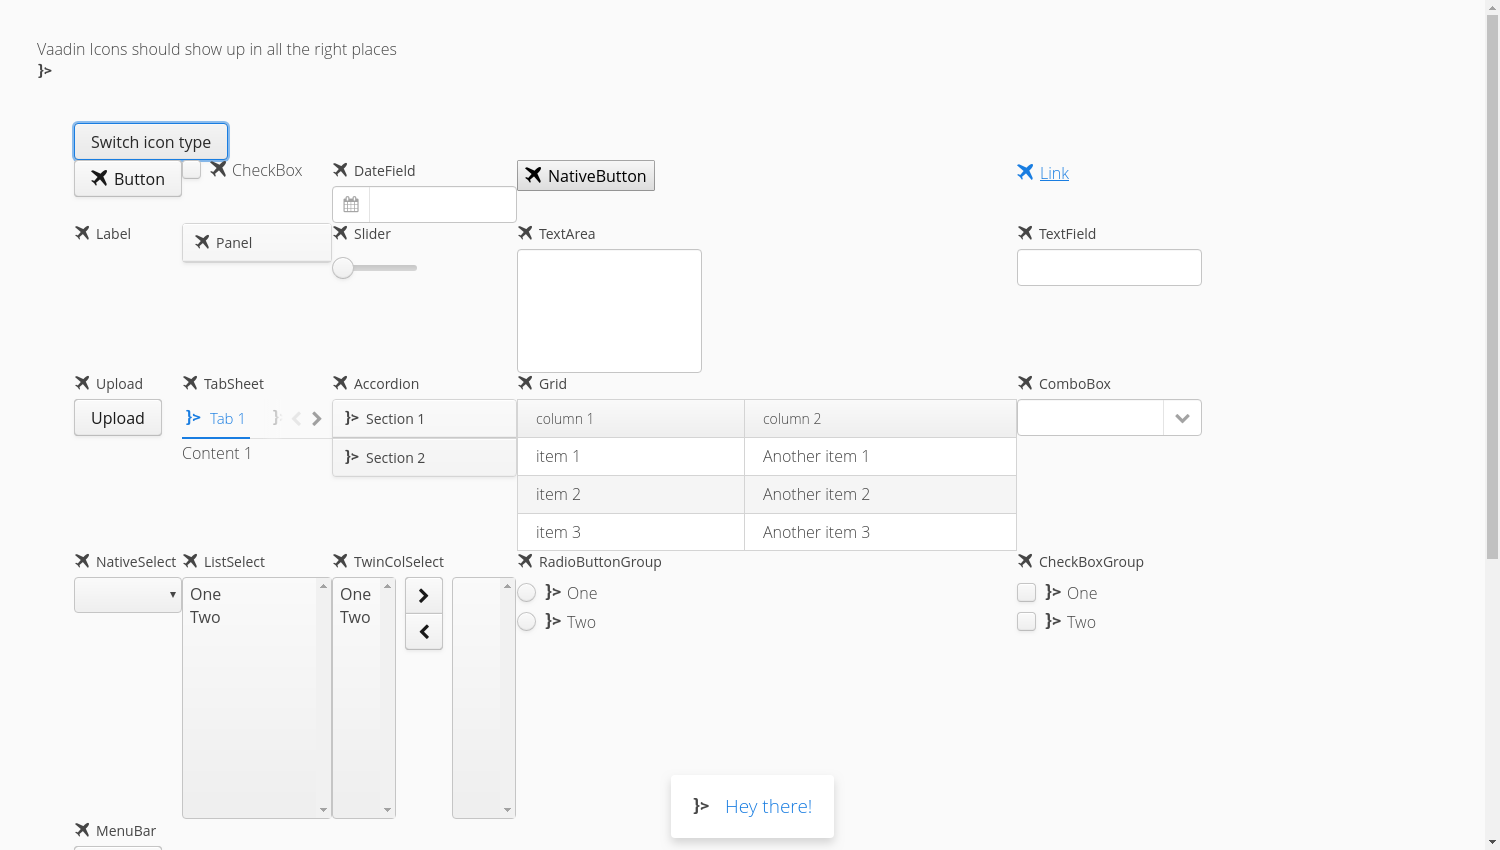Click the Upload button

pyautogui.click(x=118, y=418)
